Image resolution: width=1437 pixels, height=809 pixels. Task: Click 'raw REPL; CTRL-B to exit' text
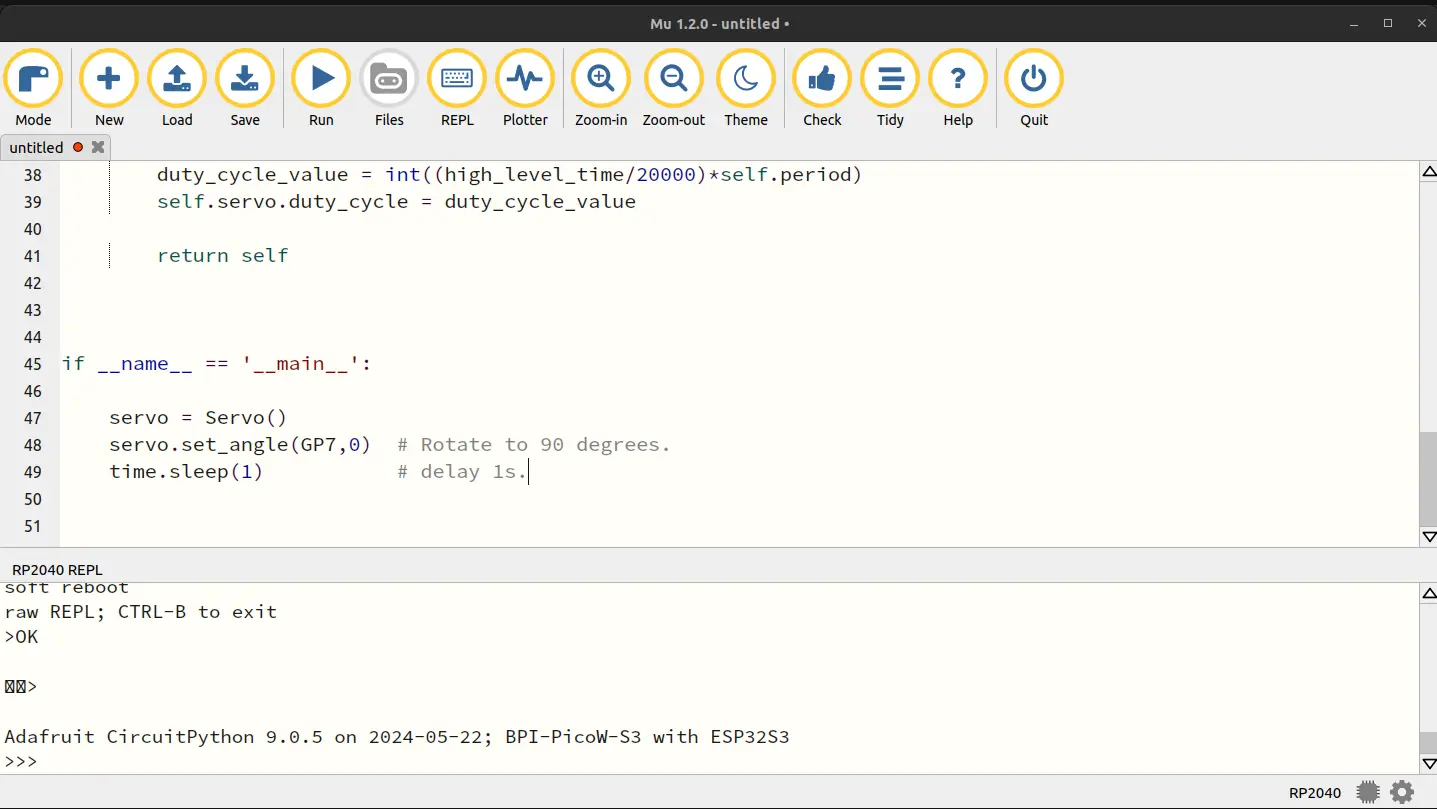[x=141, y=611]
